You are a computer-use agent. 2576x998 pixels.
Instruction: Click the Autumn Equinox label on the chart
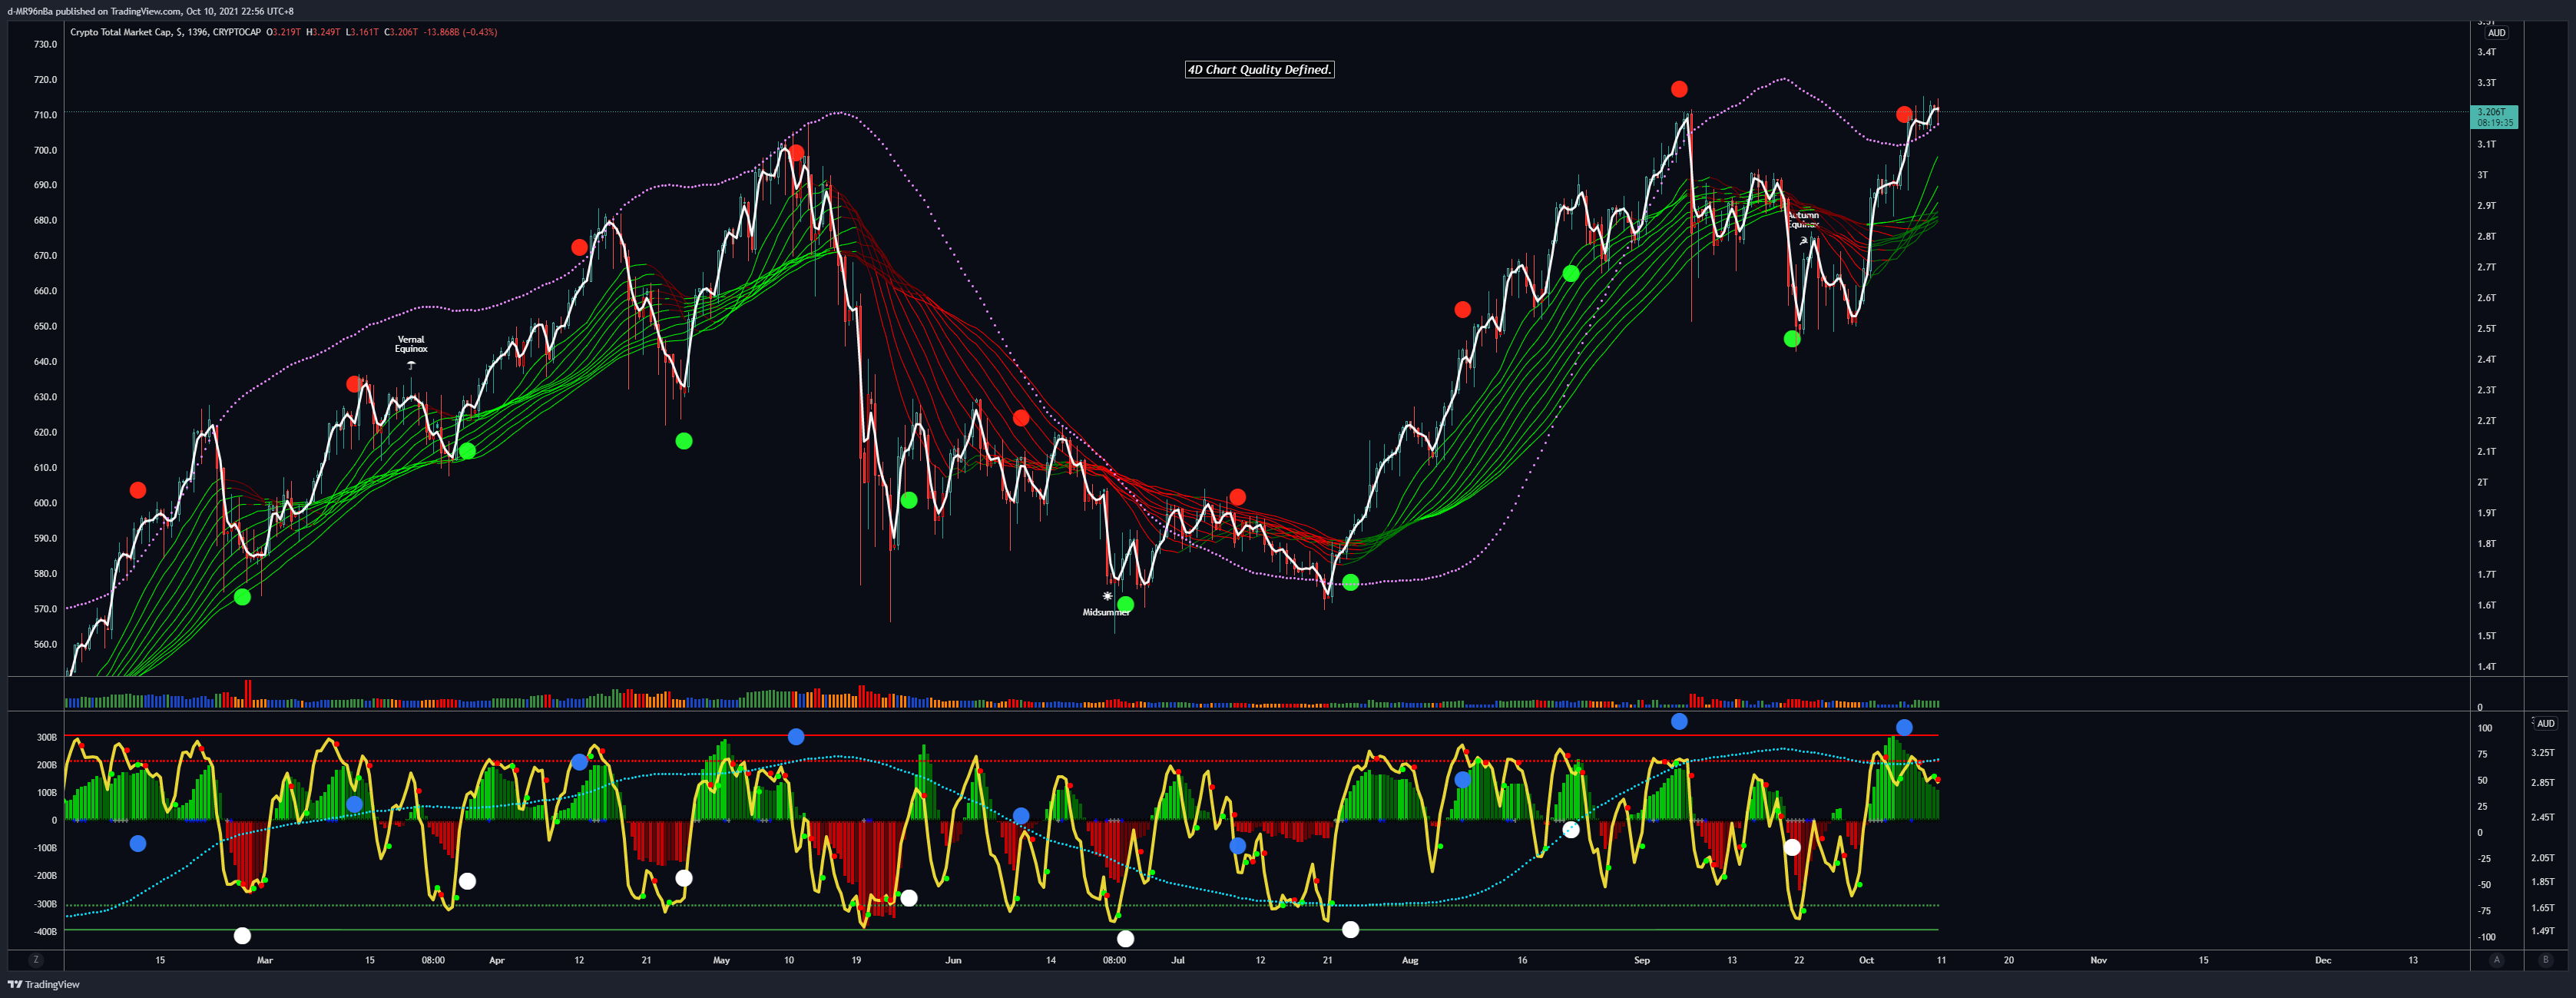click(x=1803, y=220)
